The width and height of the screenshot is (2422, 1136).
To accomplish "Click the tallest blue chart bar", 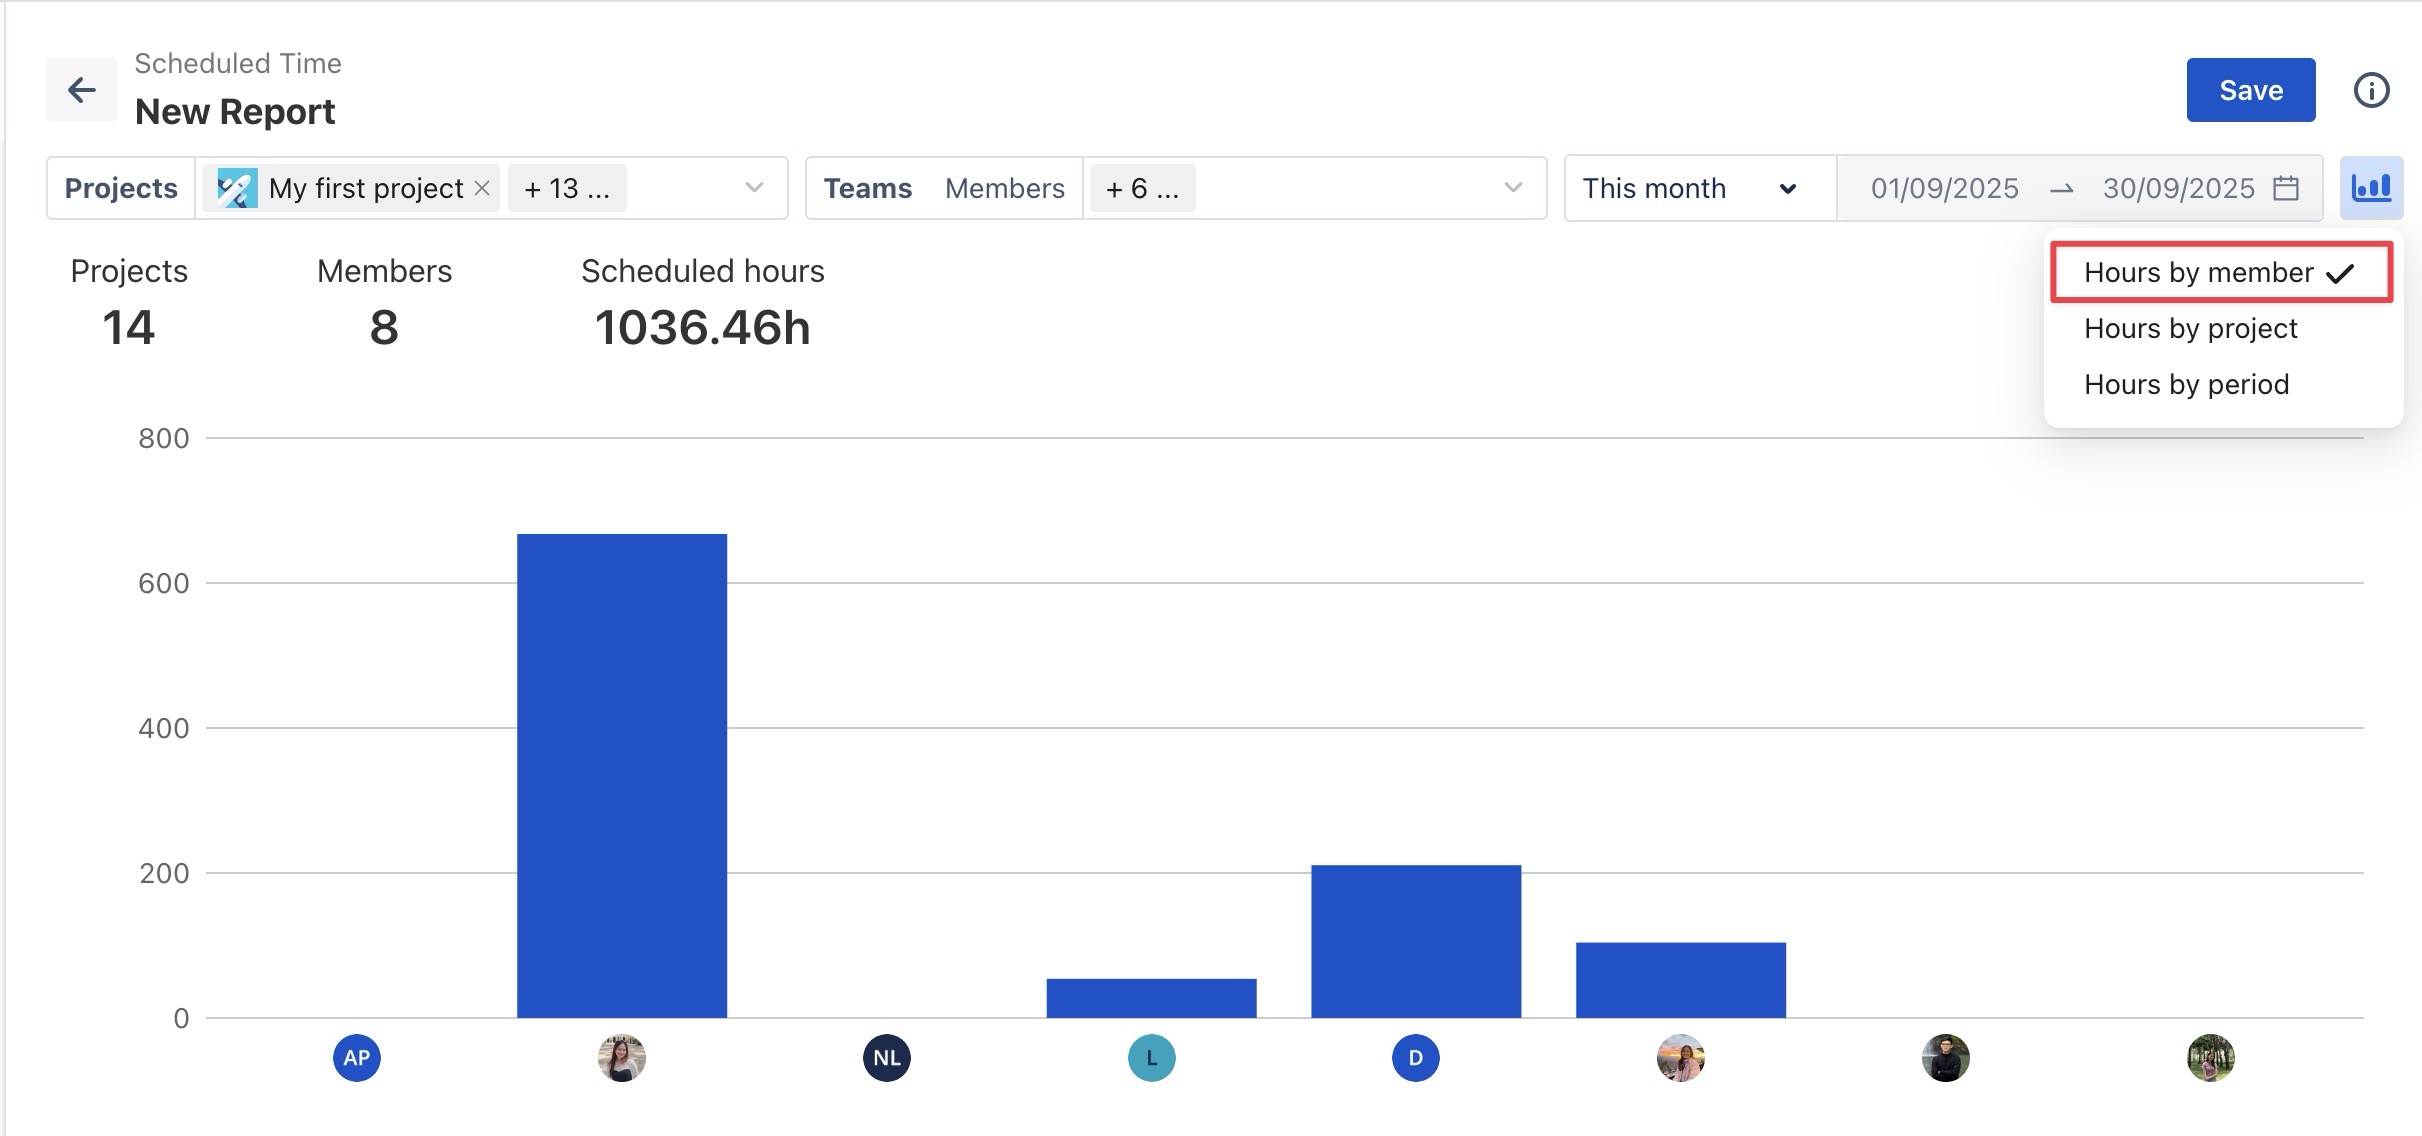I will pyautogui.click(x=621, y=775).
